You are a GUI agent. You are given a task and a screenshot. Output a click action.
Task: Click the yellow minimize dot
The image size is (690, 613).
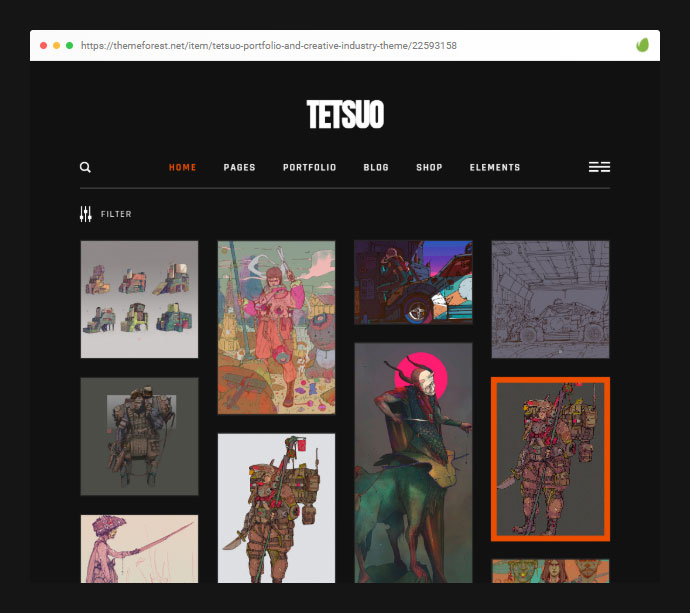click(x=56, y=45)
